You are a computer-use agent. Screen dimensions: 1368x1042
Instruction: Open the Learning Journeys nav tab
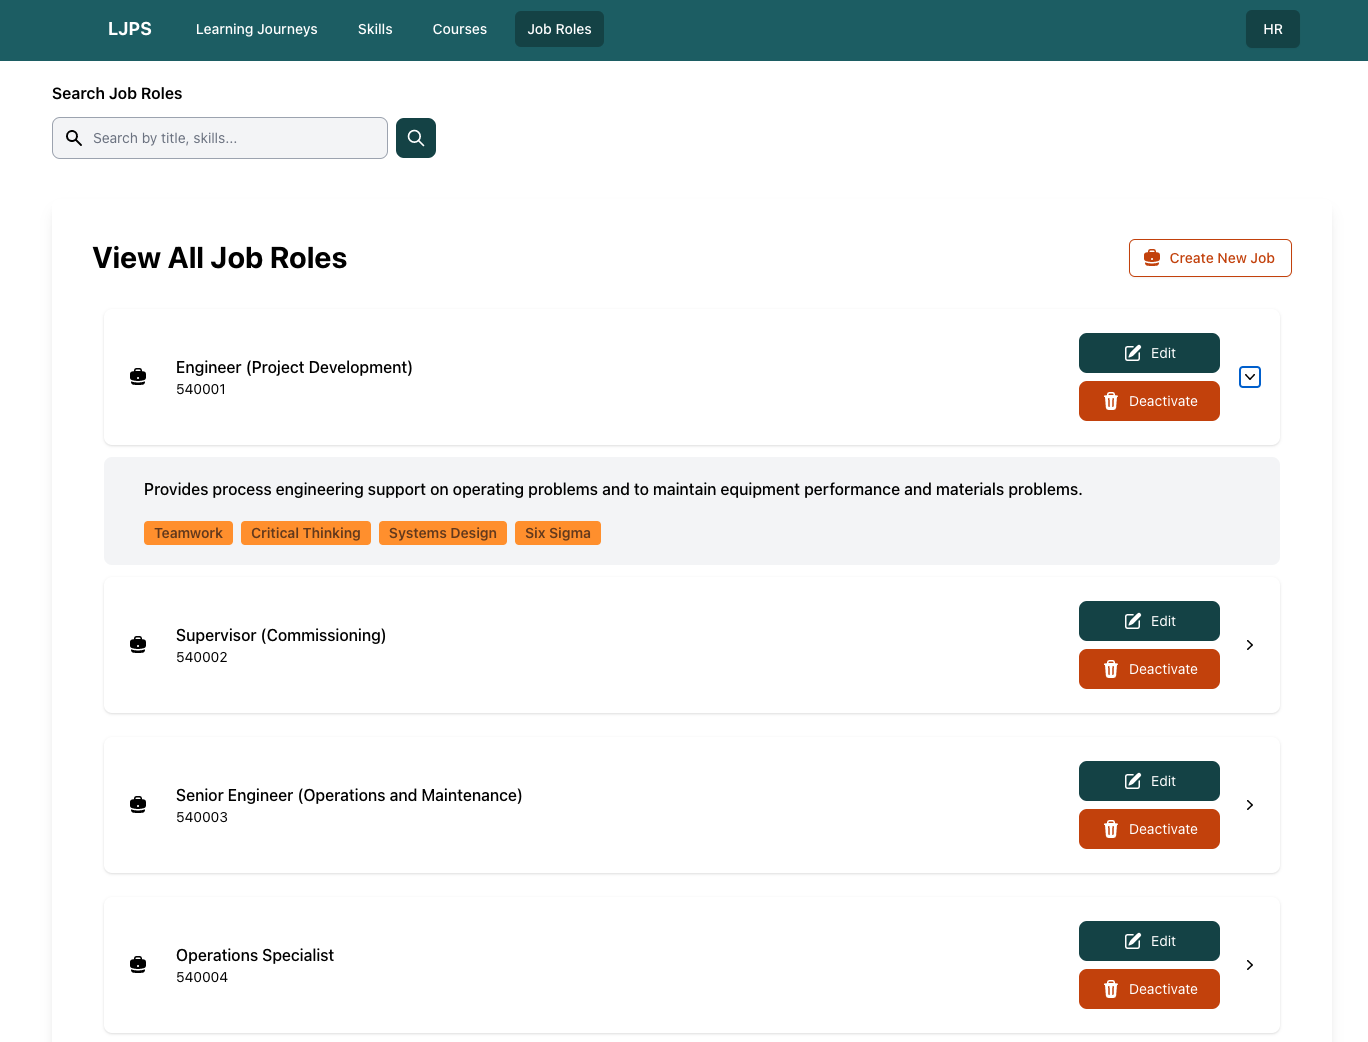[257, 29]
